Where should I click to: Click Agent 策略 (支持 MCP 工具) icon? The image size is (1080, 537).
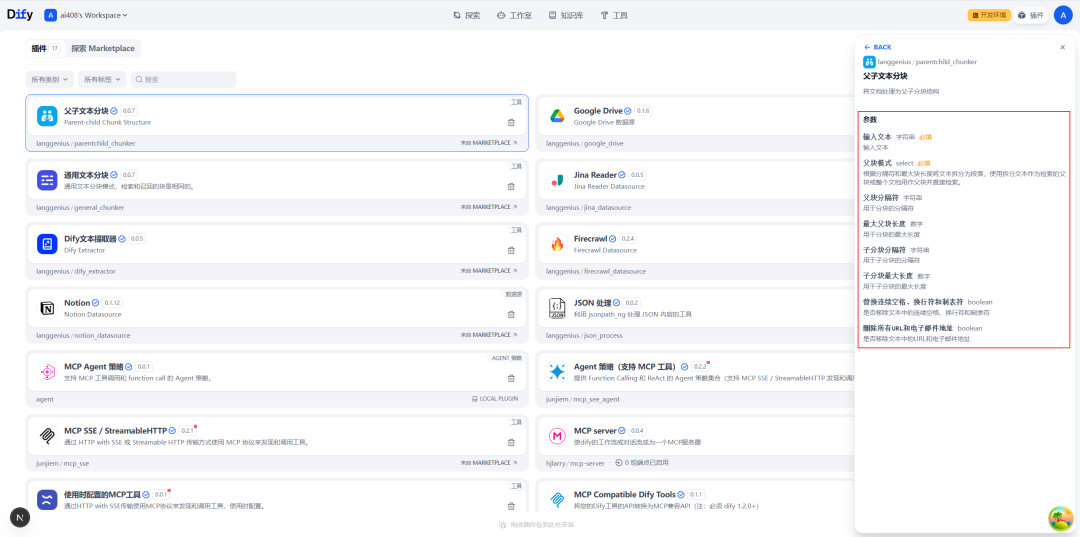click(557, 372)
